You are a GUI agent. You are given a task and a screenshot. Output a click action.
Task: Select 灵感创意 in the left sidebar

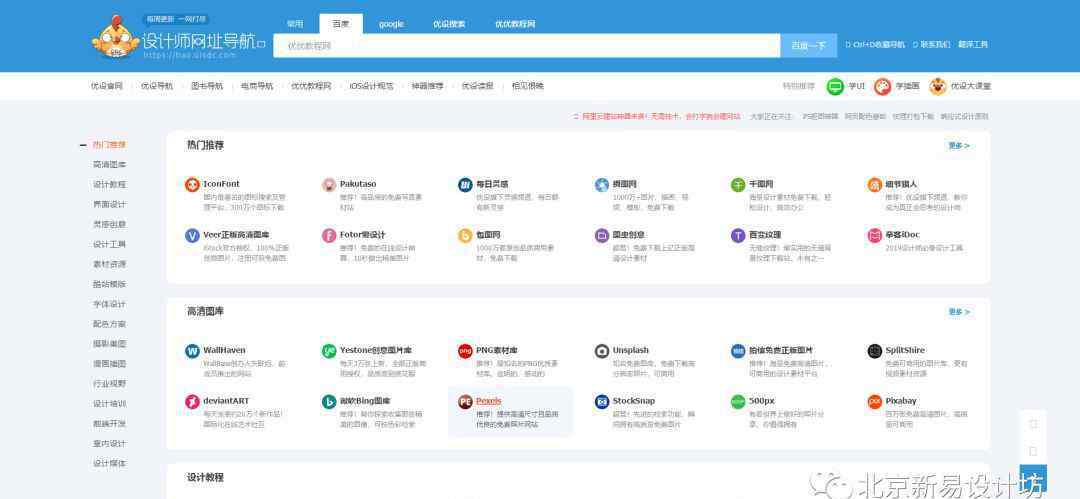click(110, 225)
